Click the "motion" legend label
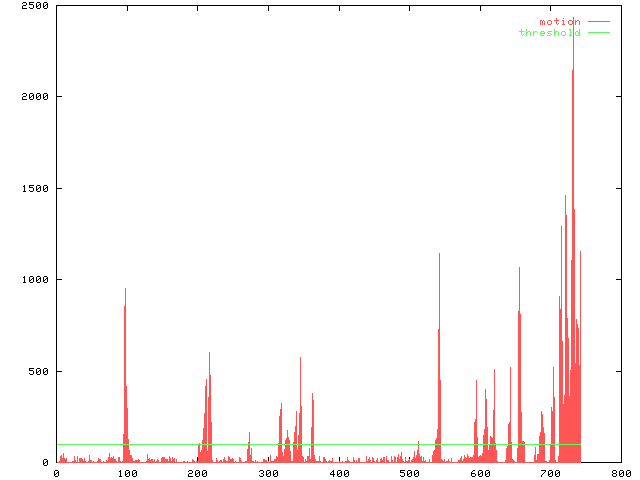Viewport: 640px width, 480px height. coord(559,22)
